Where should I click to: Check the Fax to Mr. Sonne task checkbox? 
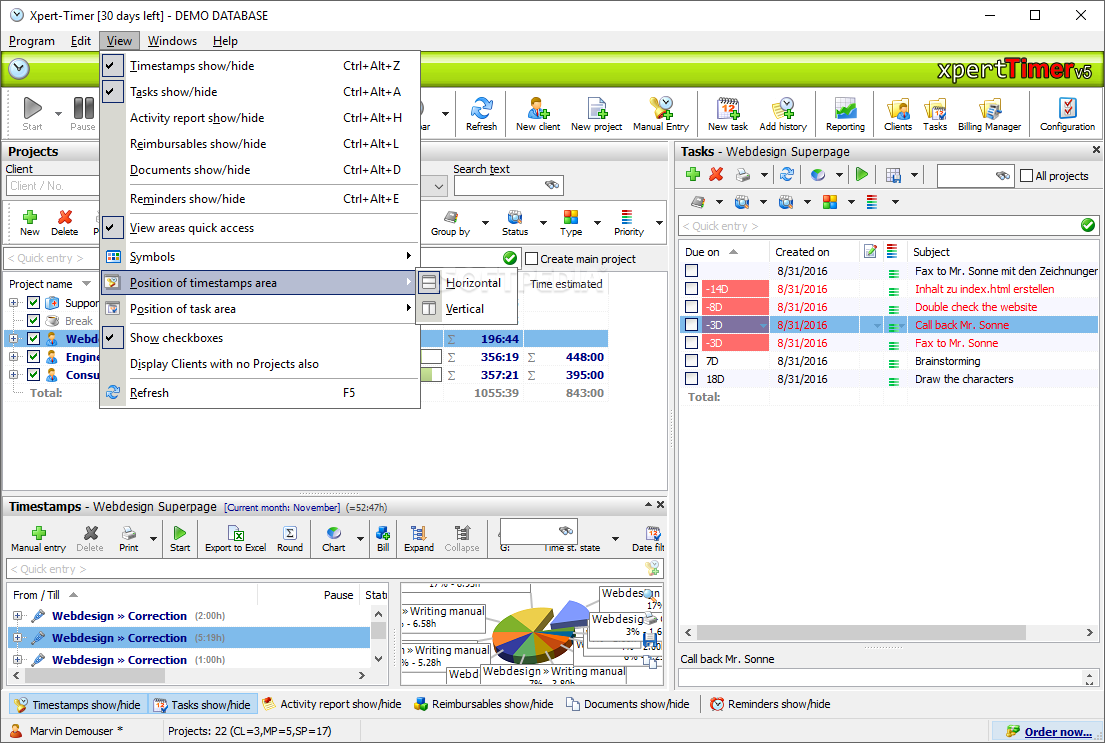pyautogui.click(x=691, y=343)
